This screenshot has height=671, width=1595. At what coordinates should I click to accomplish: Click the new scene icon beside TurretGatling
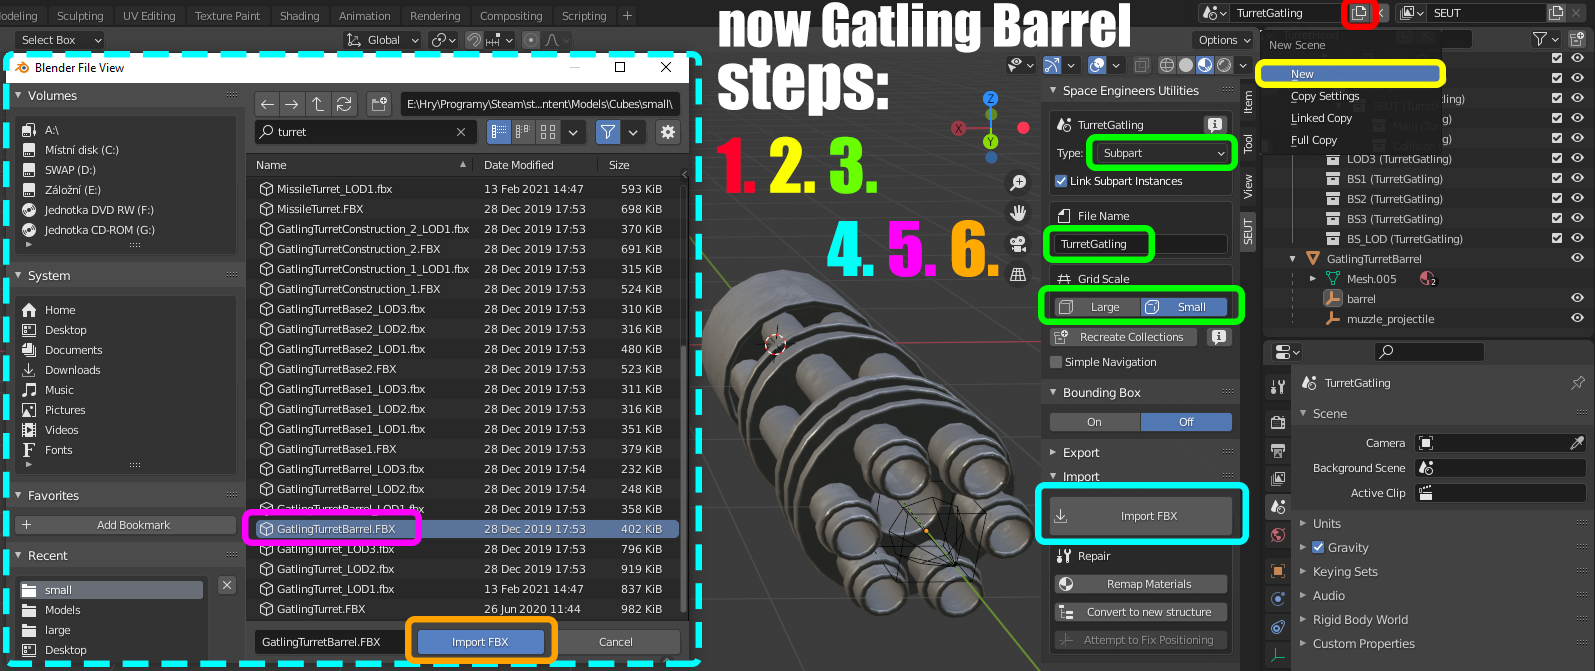(x=1359, y=13)
